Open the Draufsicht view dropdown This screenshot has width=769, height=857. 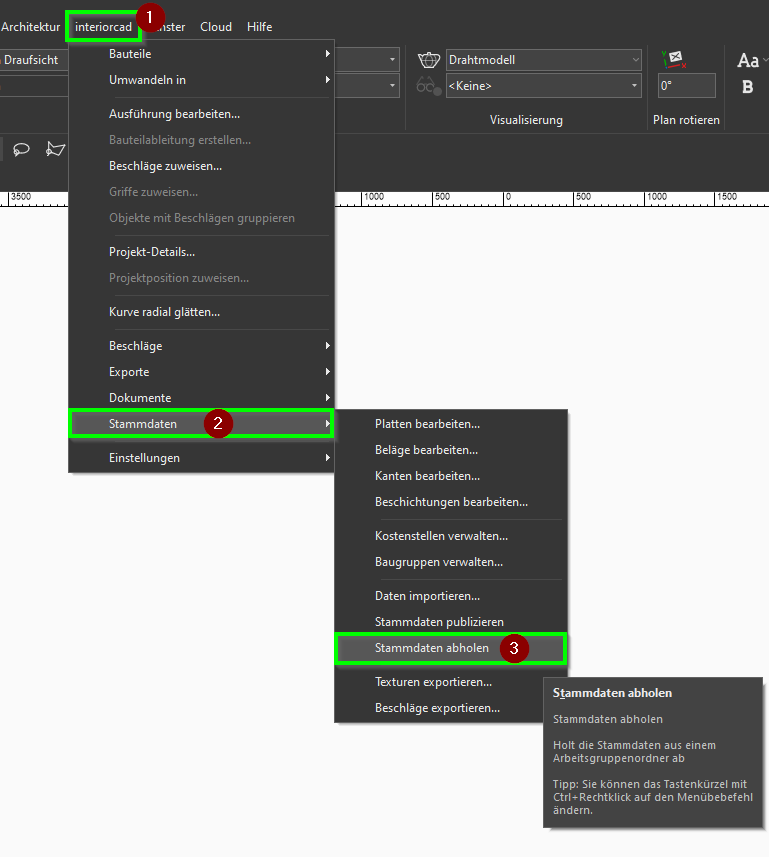coord(33,60)
